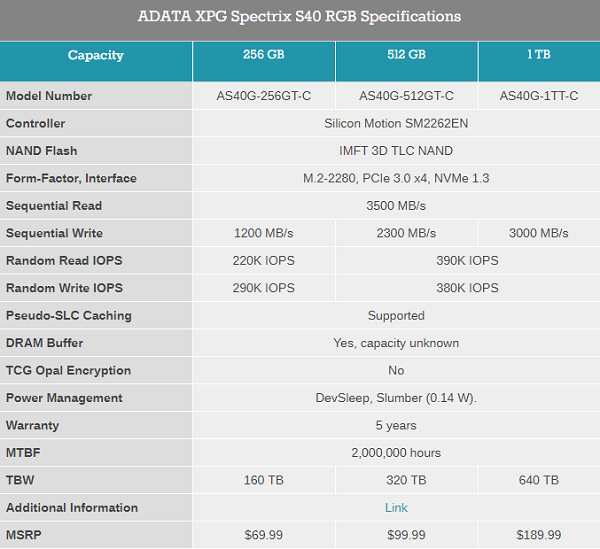Image resolution: width=600 pixels, height=549 pixels.
Task: Click the Form-Factor, Interface label
Action: point(71,178)
